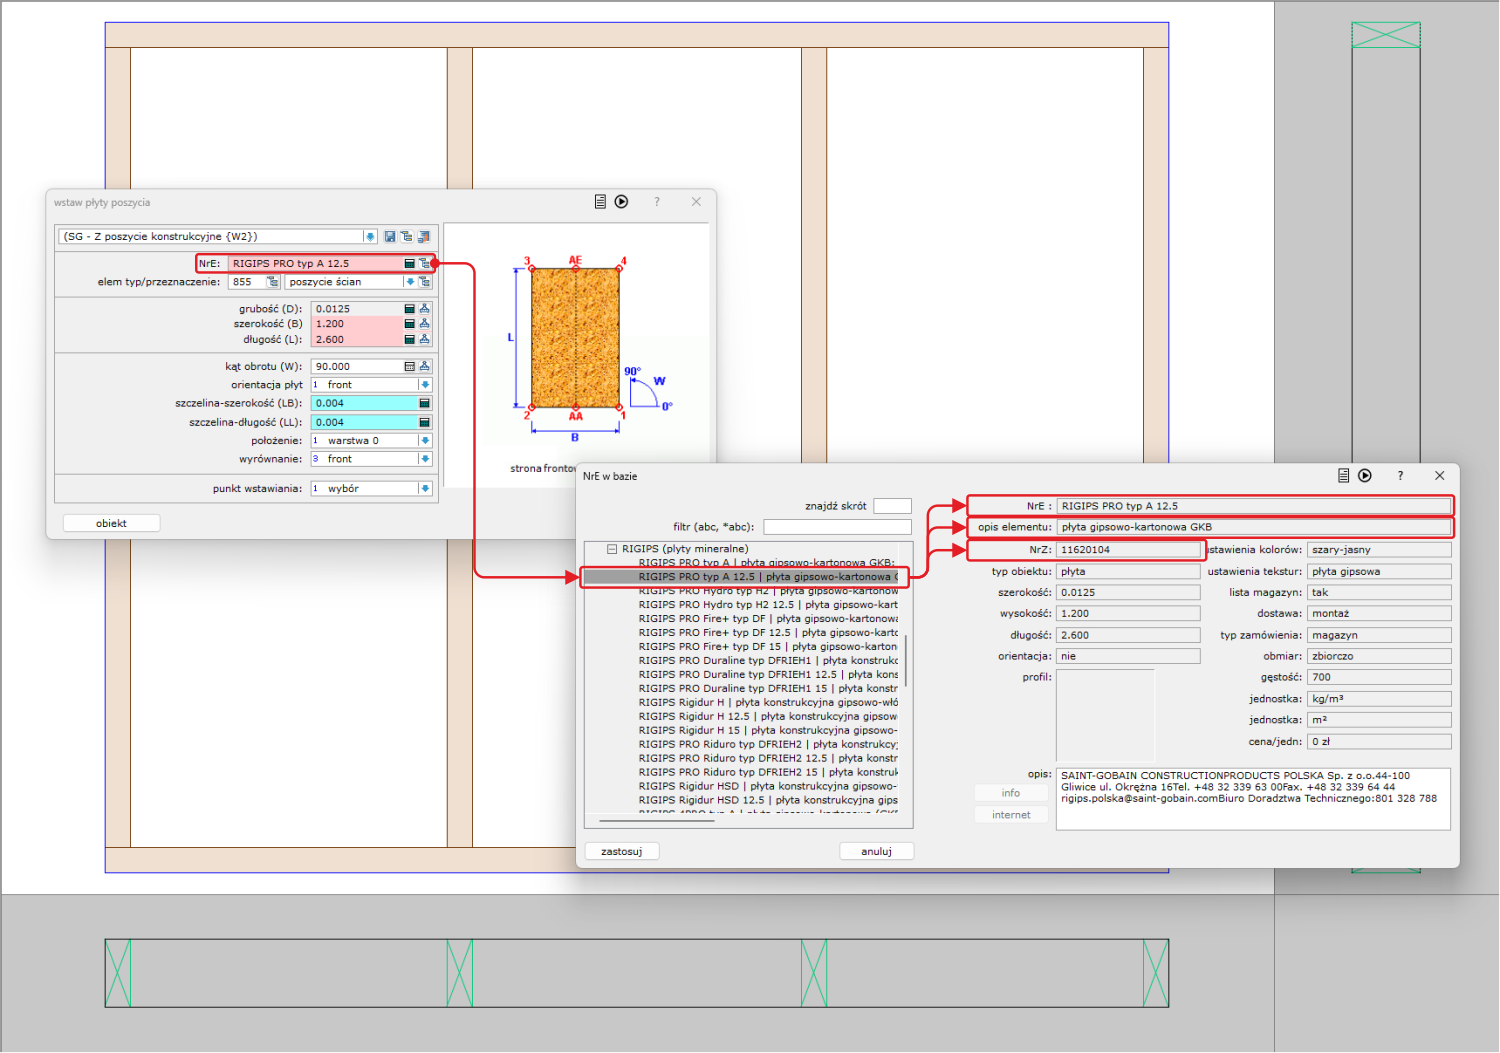Image resolution: width=1500 pixels, height=1053 pixels.
Task: Click document list icon in wstaw płyty dialog
Action: 600,202
